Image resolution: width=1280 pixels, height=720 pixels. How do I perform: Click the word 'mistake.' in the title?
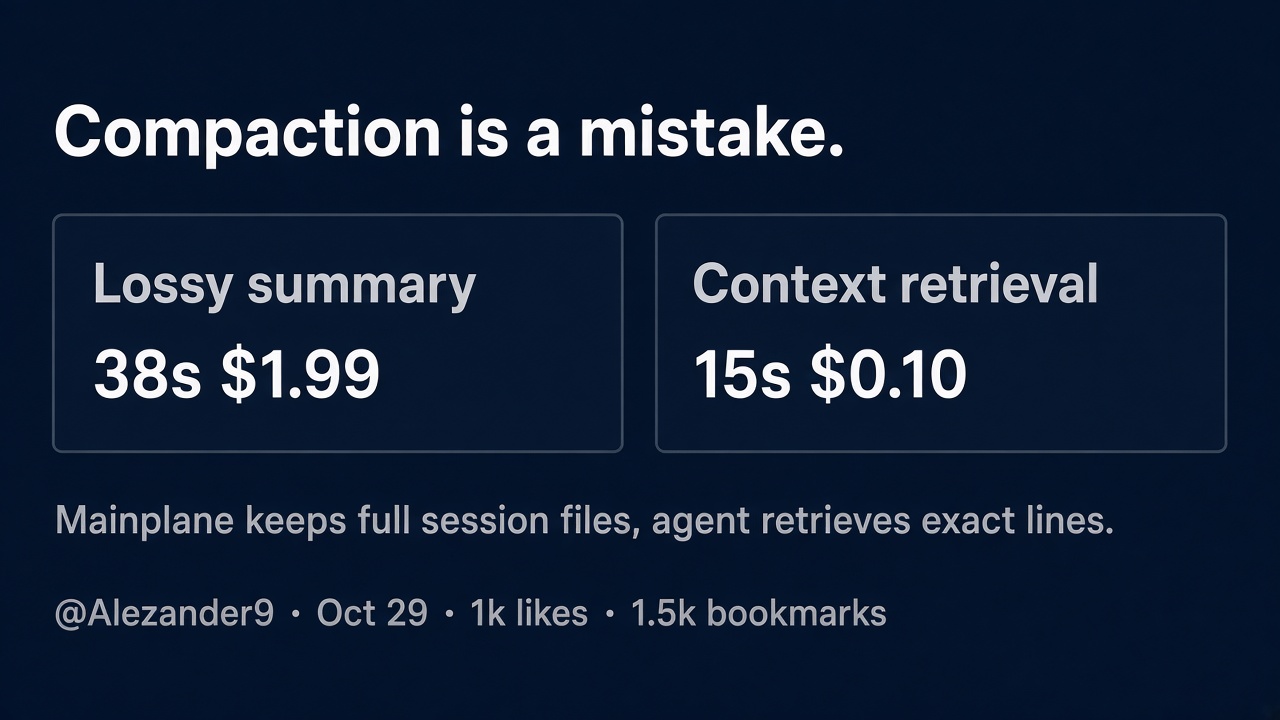(x=712, y=132)
